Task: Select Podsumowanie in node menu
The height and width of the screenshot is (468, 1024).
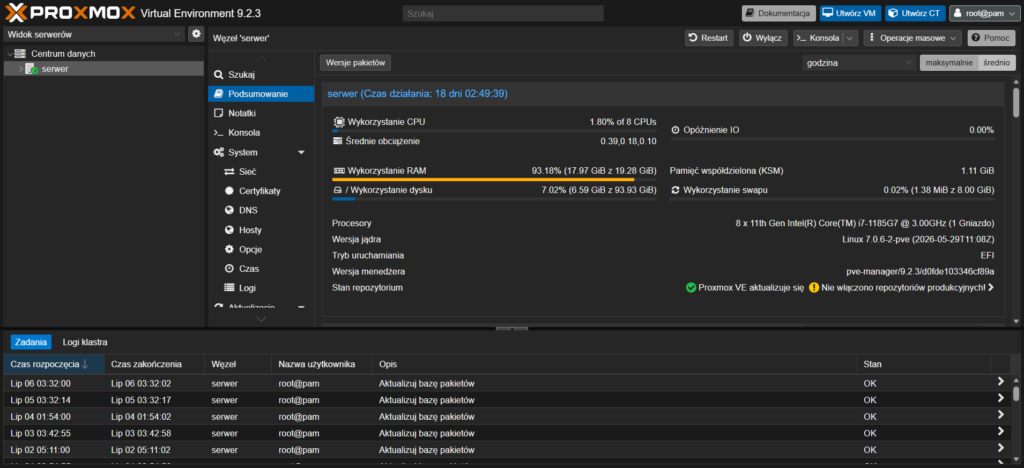Action: [x=261, y=94]
